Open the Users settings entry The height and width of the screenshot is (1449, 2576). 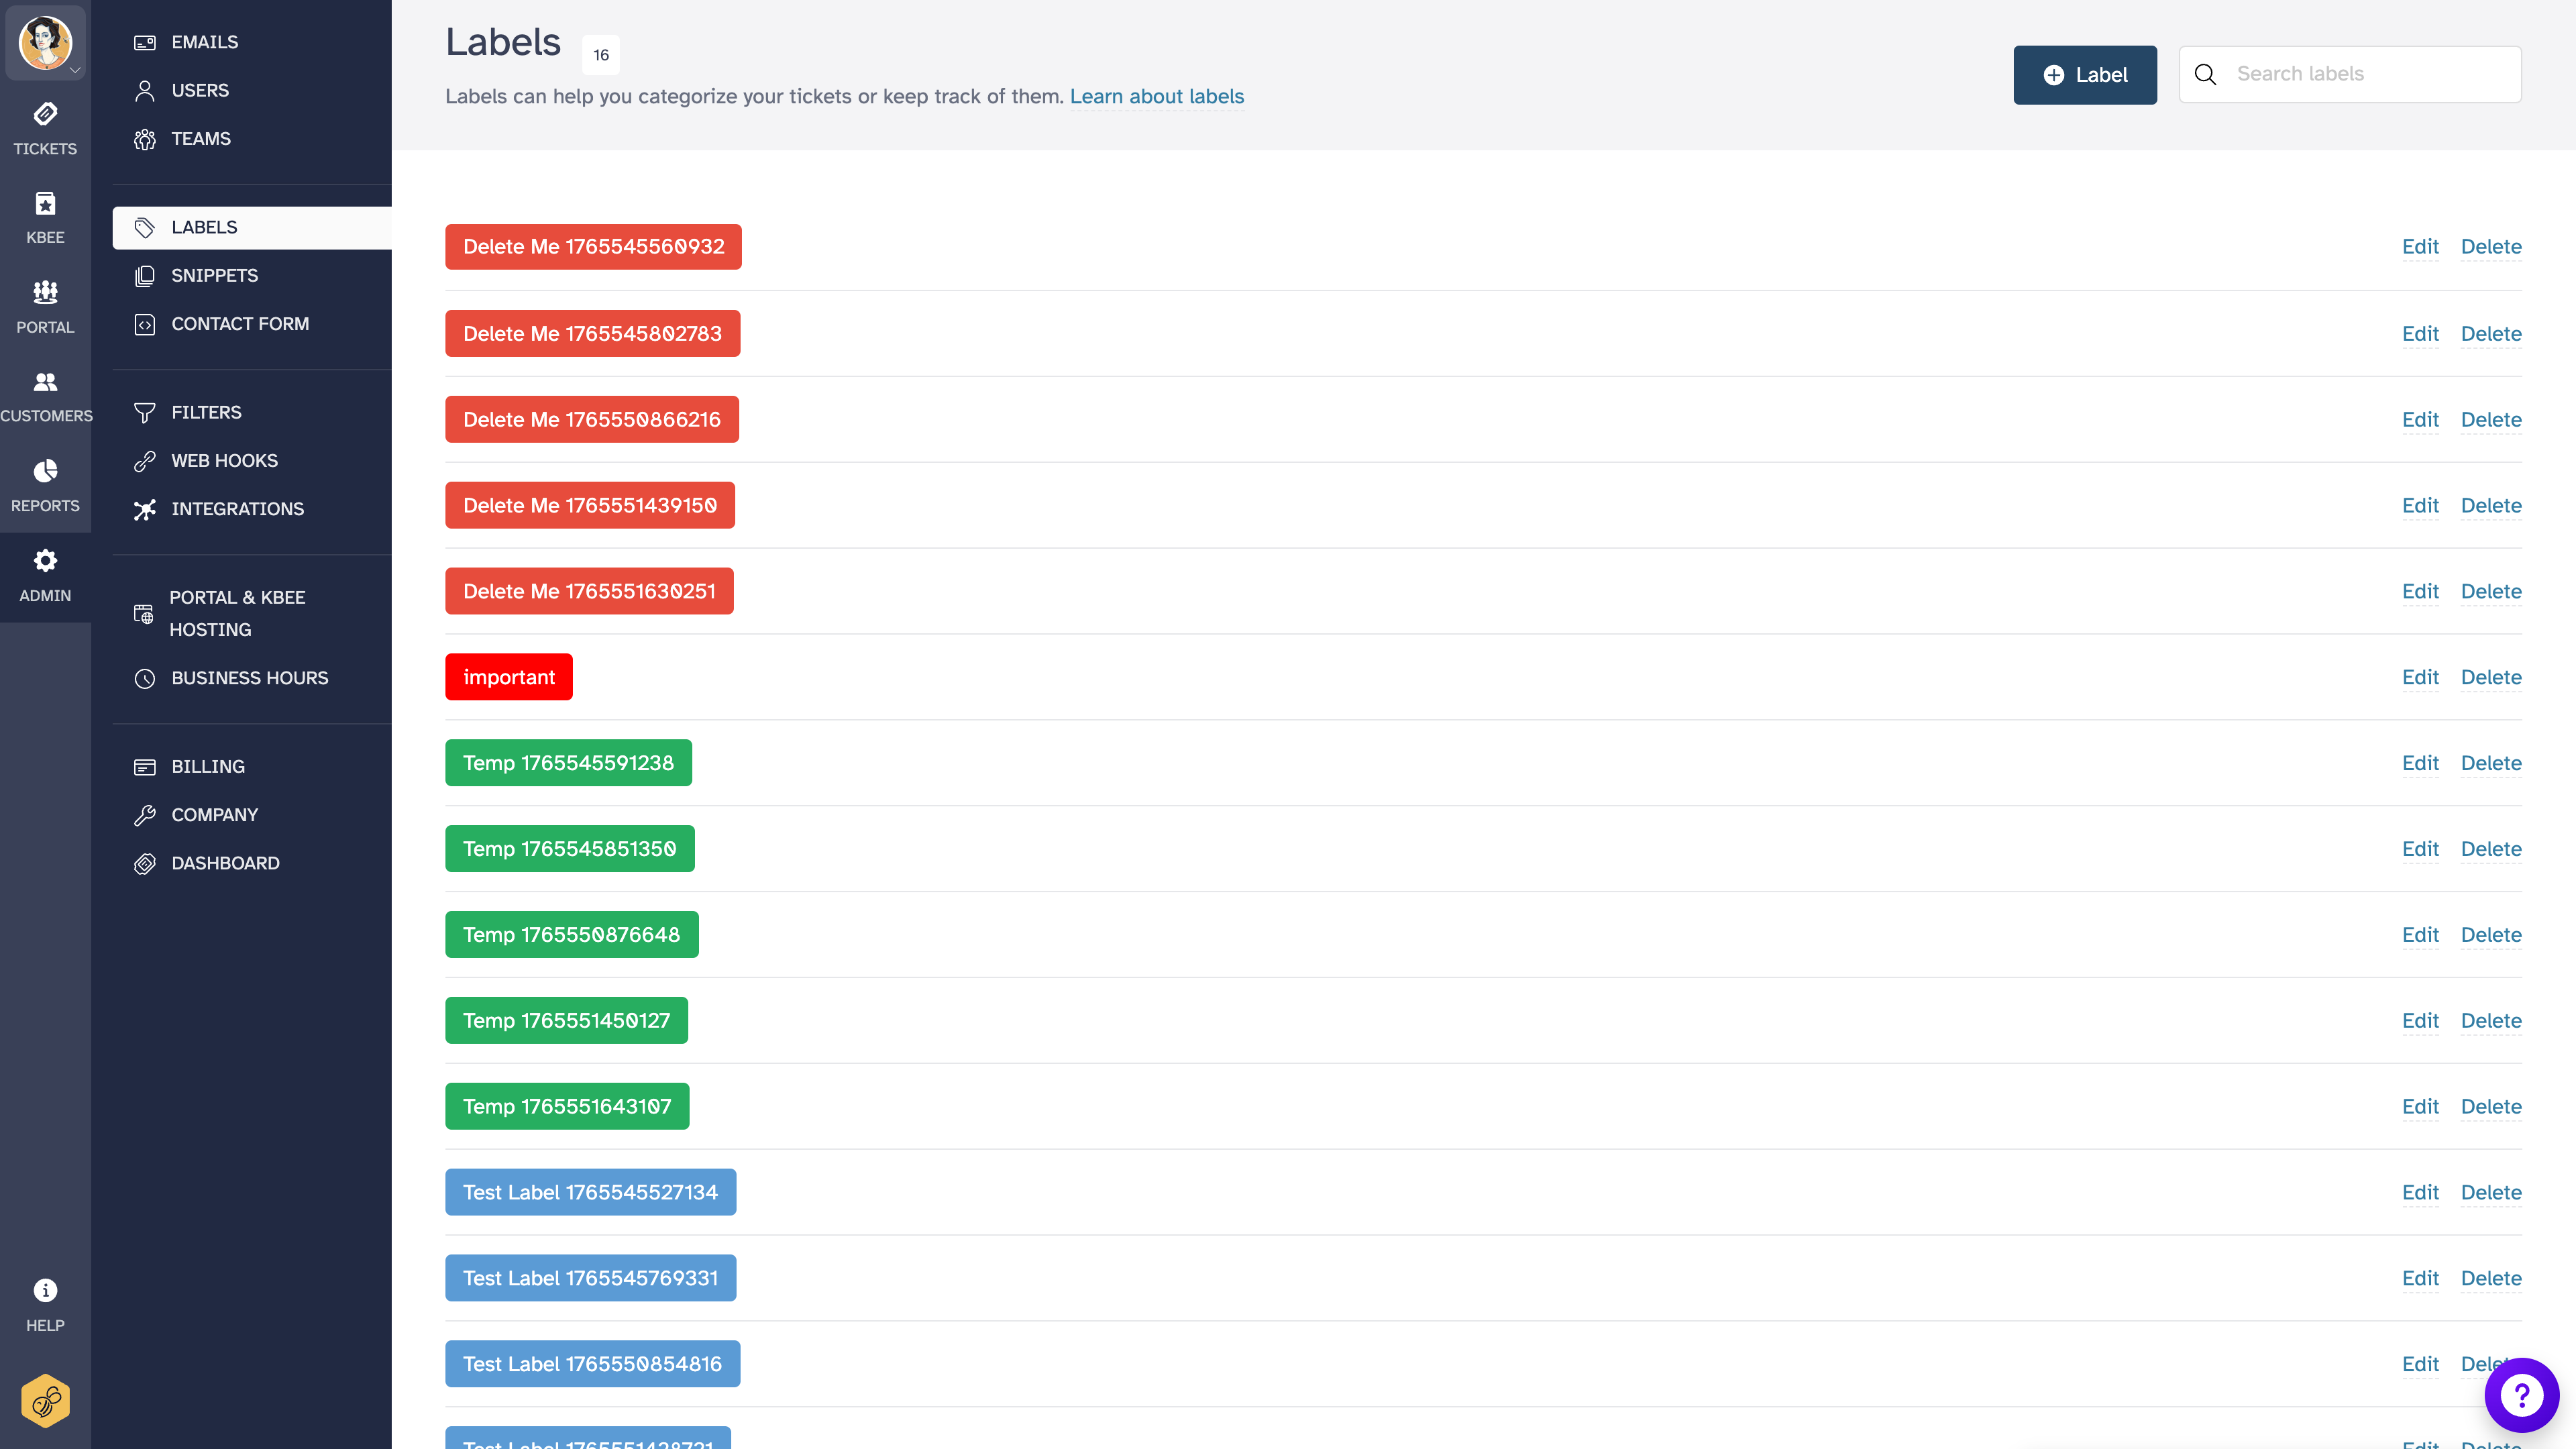(x=202, y=89)
